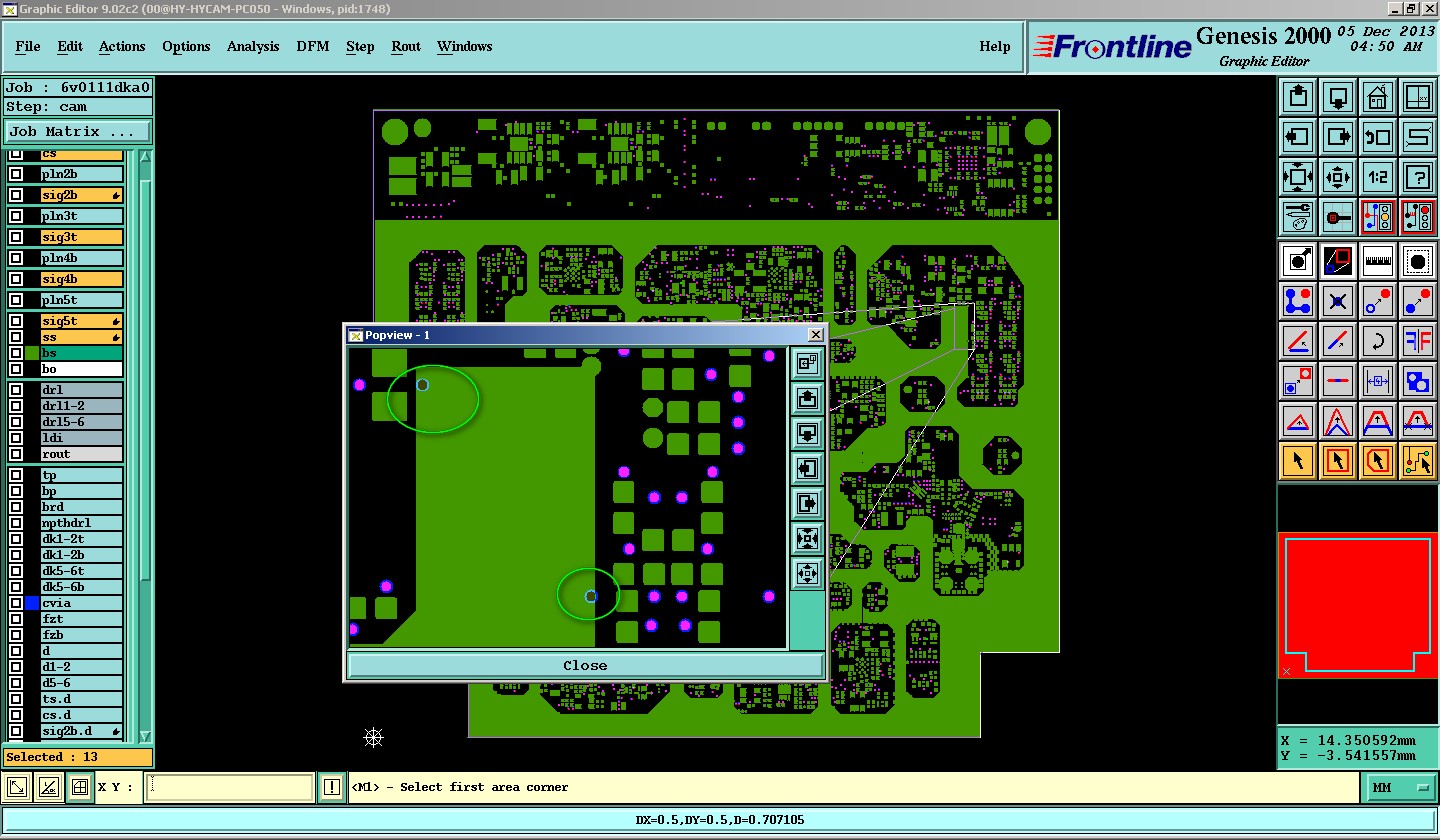Click the home view icon
This screenshot has height=840, width=1440.
click(x=1378, y=98)
